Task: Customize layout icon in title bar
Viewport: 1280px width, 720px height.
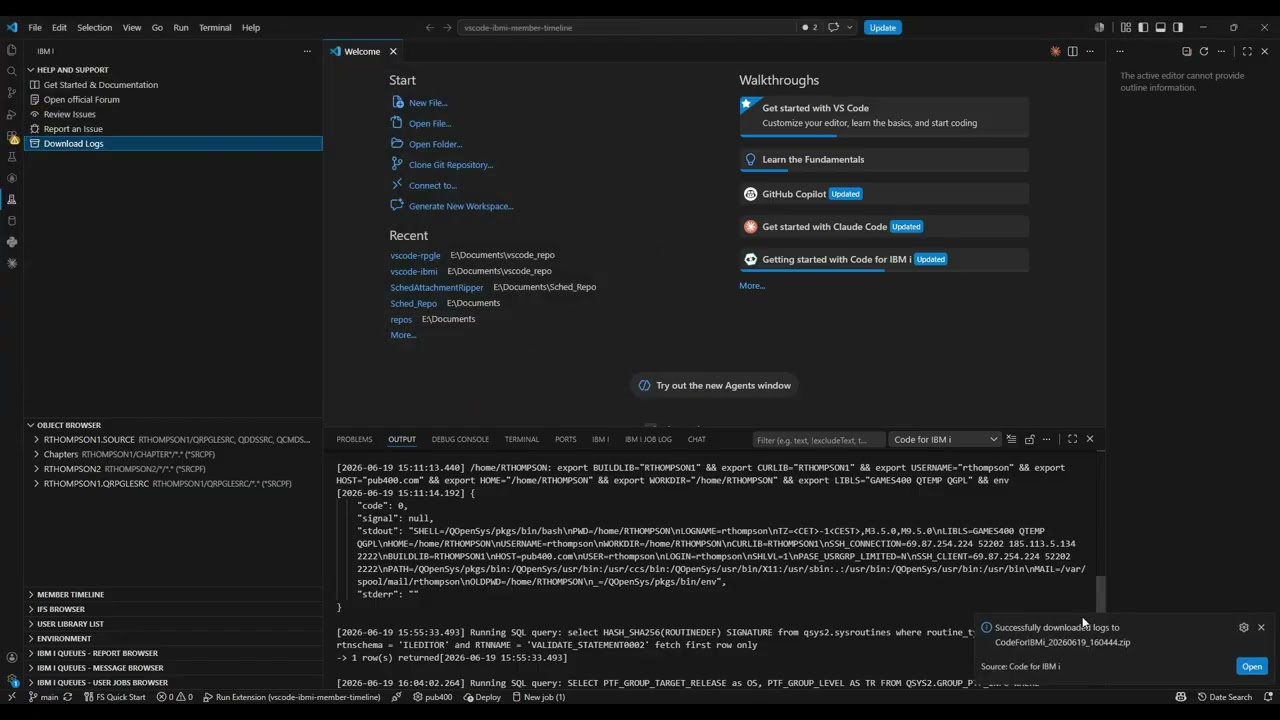Action: [1126, 28]
